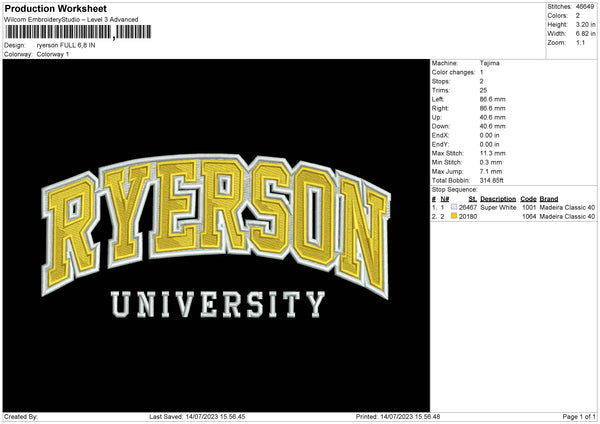Viewport: 600px width, 424px height.
Task: Click the Brand column header
Action: tap(549, 199)
